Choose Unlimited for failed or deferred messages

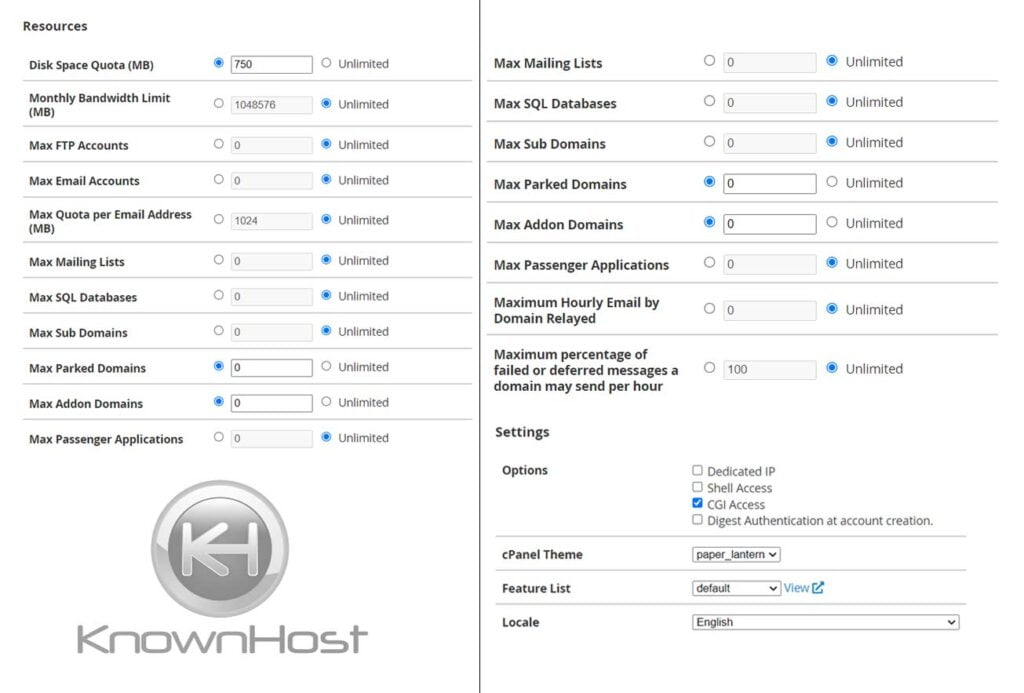tap(832, 368)
